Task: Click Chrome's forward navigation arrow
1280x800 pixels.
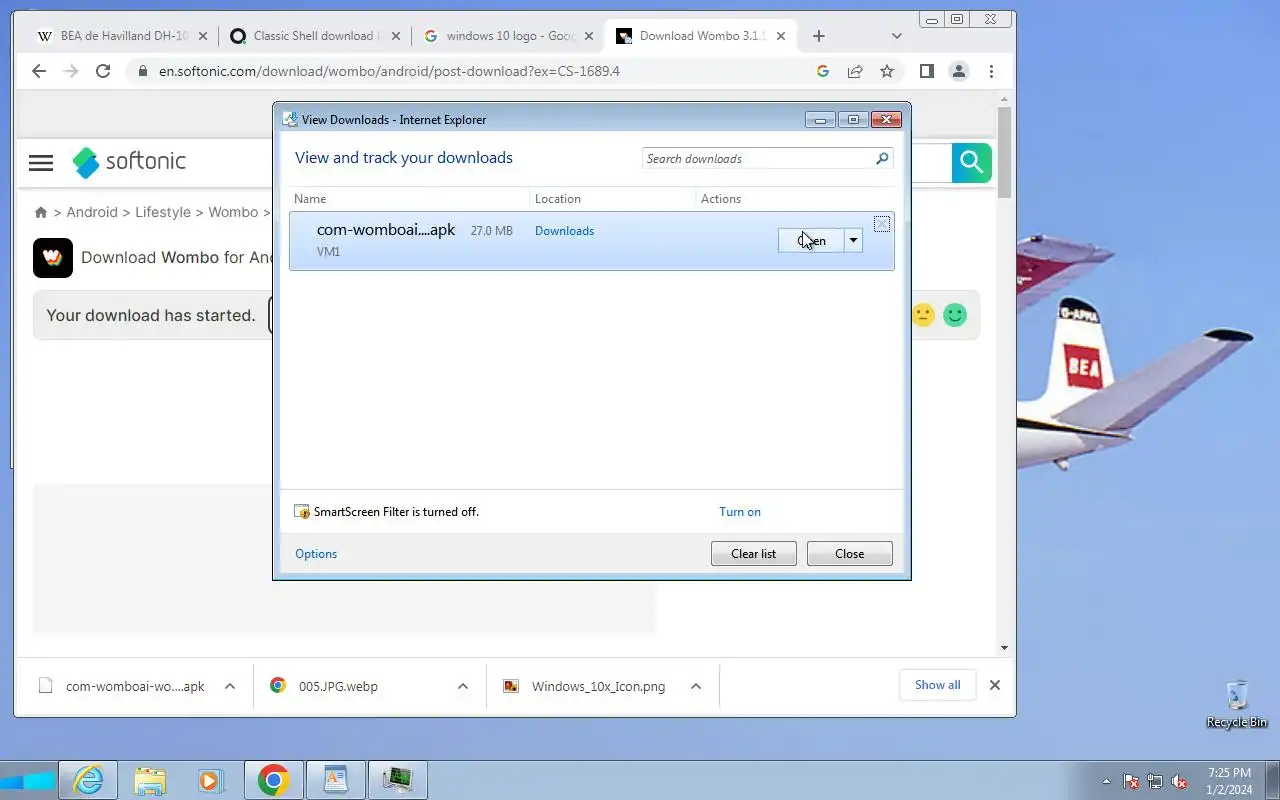Action: [71, 71]
